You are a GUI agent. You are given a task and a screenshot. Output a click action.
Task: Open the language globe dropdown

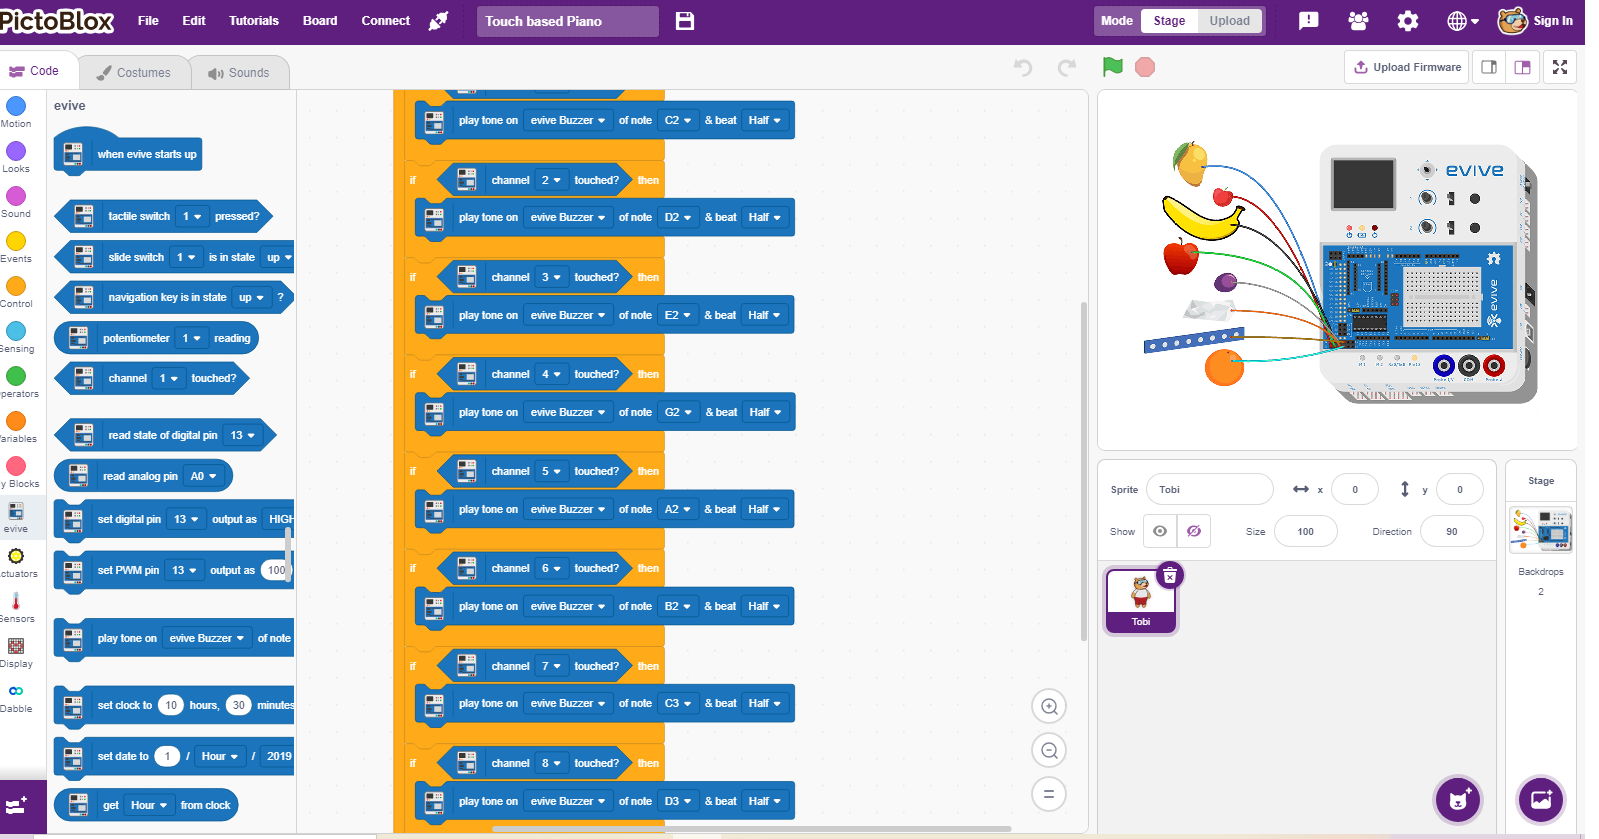[x=1462, y=21]
